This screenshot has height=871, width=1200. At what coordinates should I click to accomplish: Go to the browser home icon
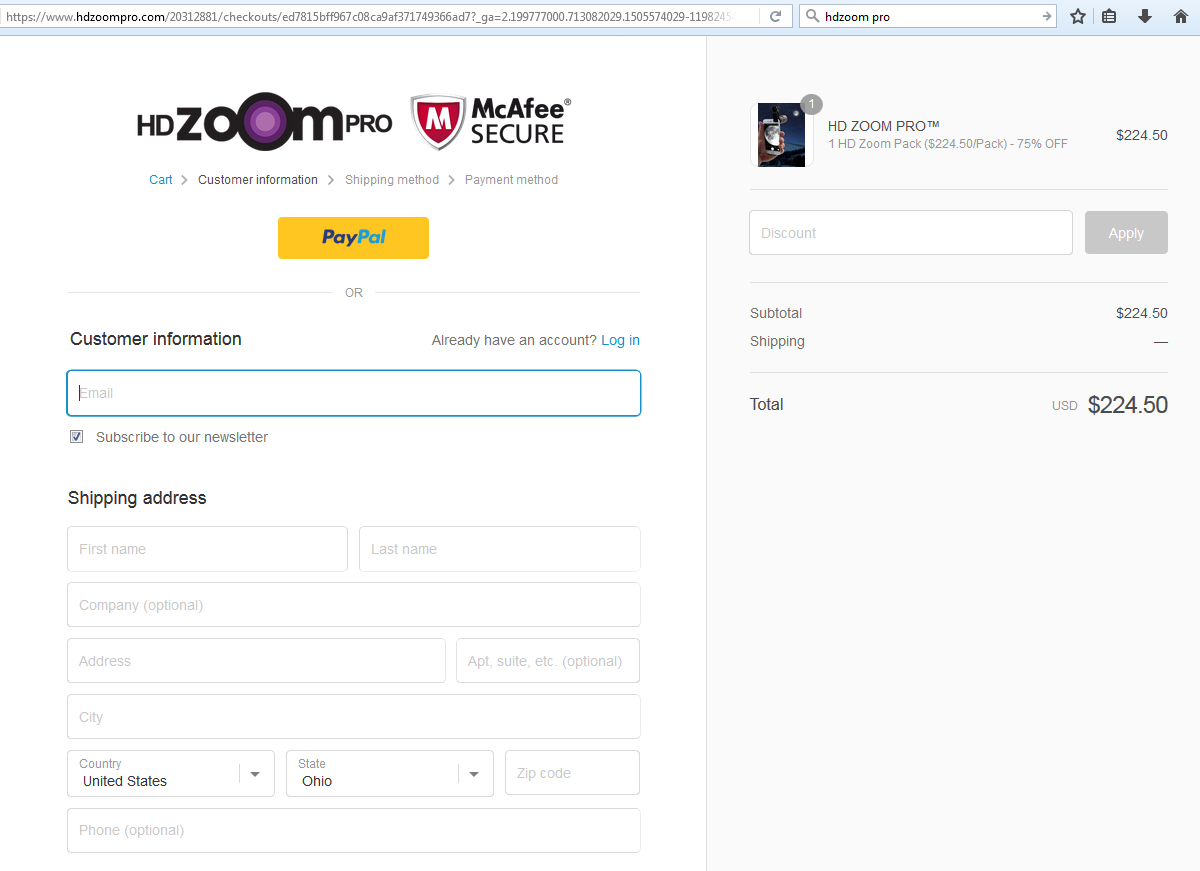pyautogui.click(x=1181, y=16)
